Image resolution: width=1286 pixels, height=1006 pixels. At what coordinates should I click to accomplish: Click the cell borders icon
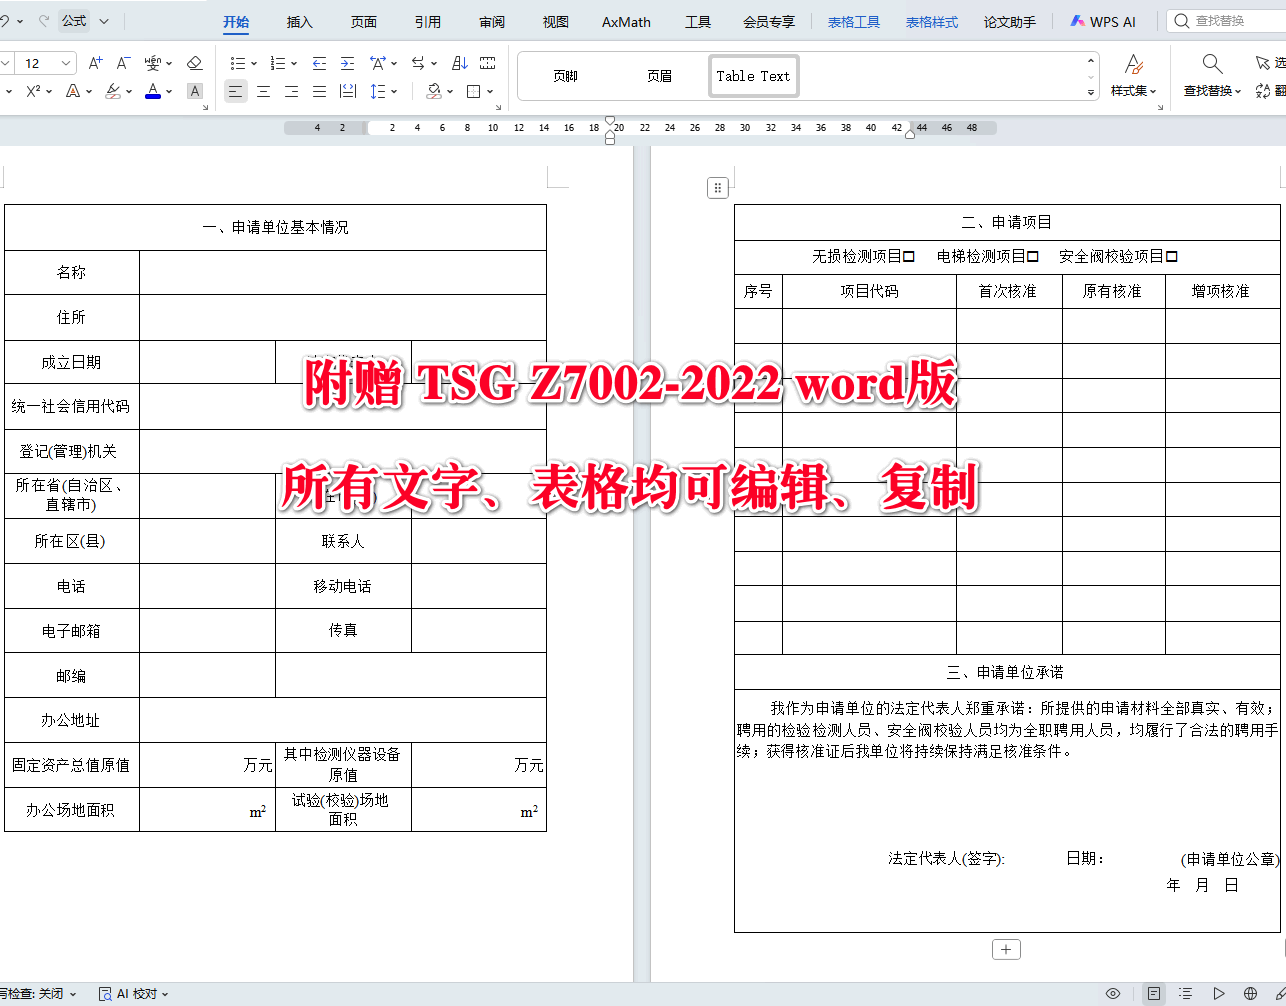click(x=473, y=91)
